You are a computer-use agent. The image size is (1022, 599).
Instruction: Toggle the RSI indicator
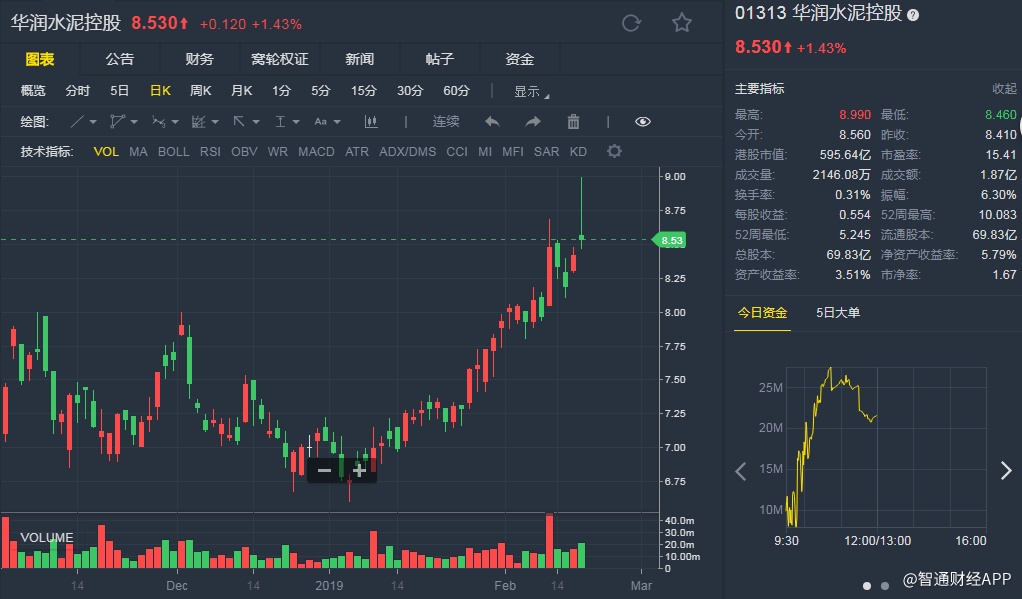pos(210,152)
